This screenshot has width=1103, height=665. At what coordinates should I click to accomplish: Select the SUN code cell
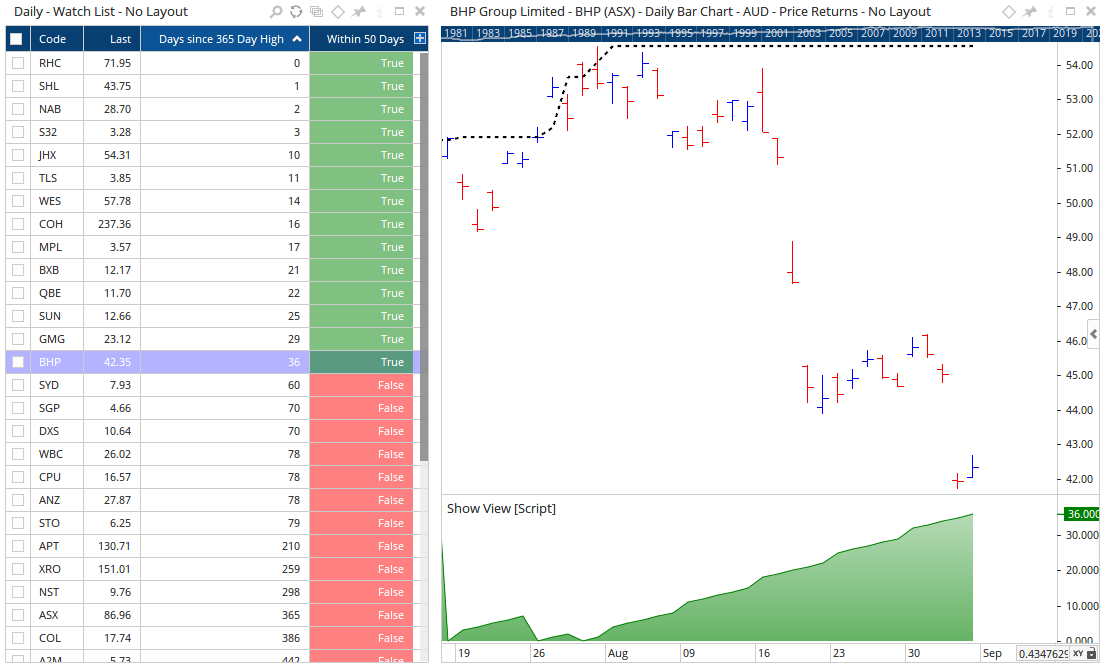(57, 316)
